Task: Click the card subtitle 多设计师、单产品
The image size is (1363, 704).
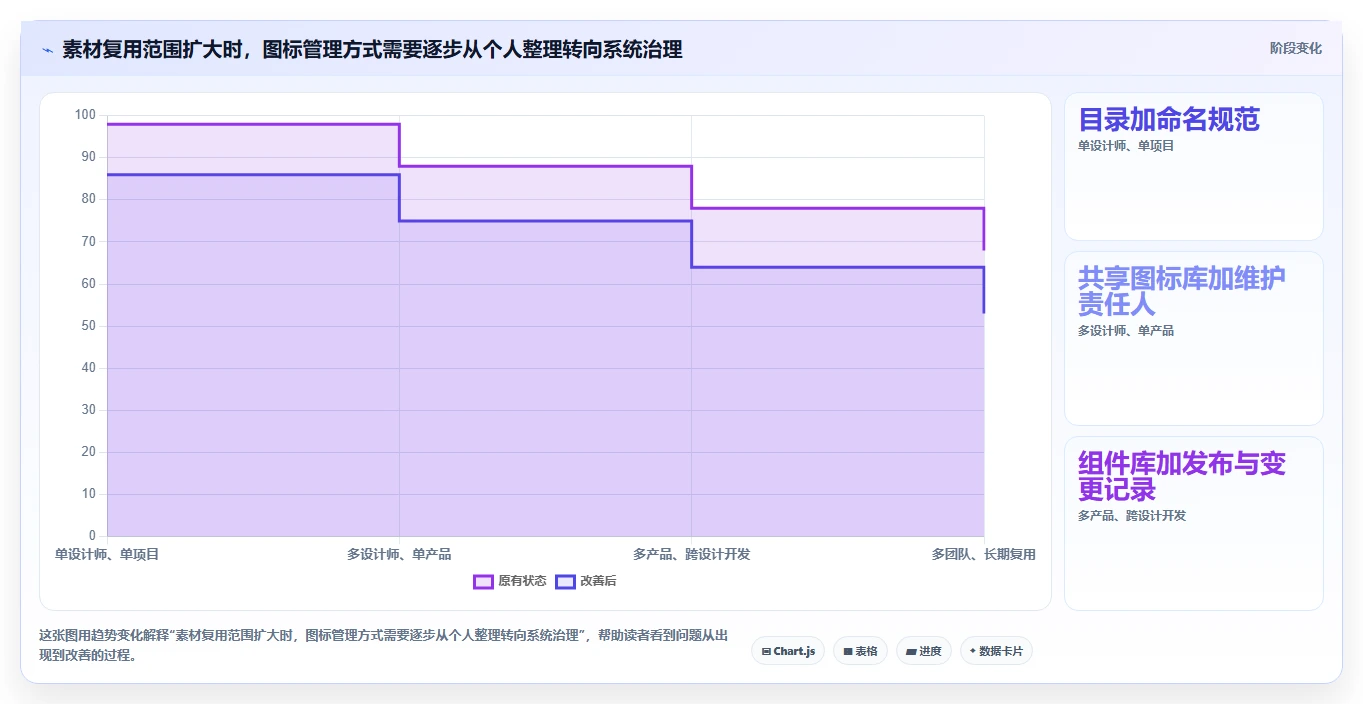Action: point(1126,331)
